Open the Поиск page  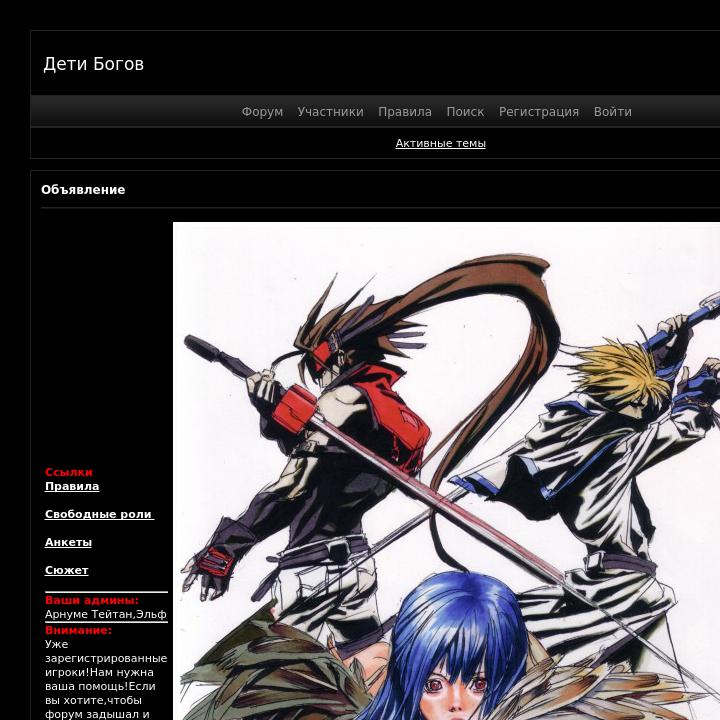(x=465, y=112)
